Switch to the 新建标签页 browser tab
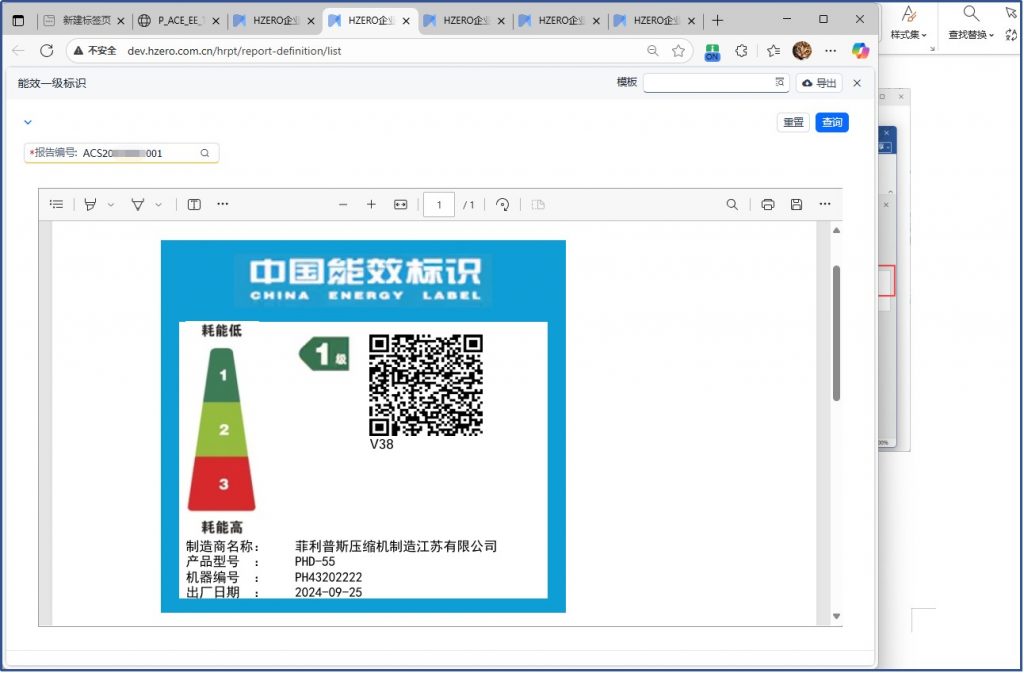Viewport: 1024px width, 673px height. [x=85, y=20]
